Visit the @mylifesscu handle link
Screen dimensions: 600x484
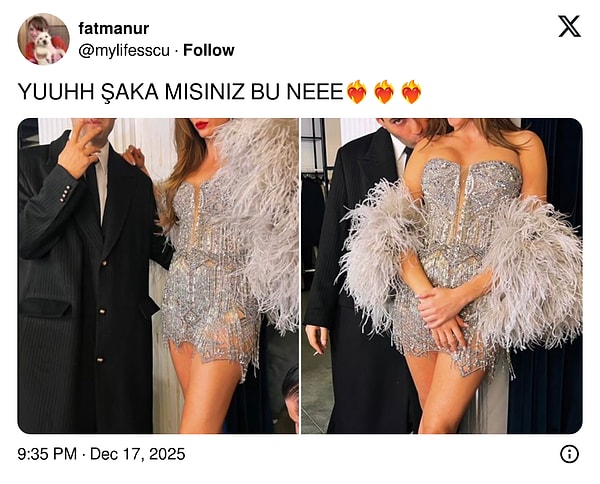click(x=124, y=51)
